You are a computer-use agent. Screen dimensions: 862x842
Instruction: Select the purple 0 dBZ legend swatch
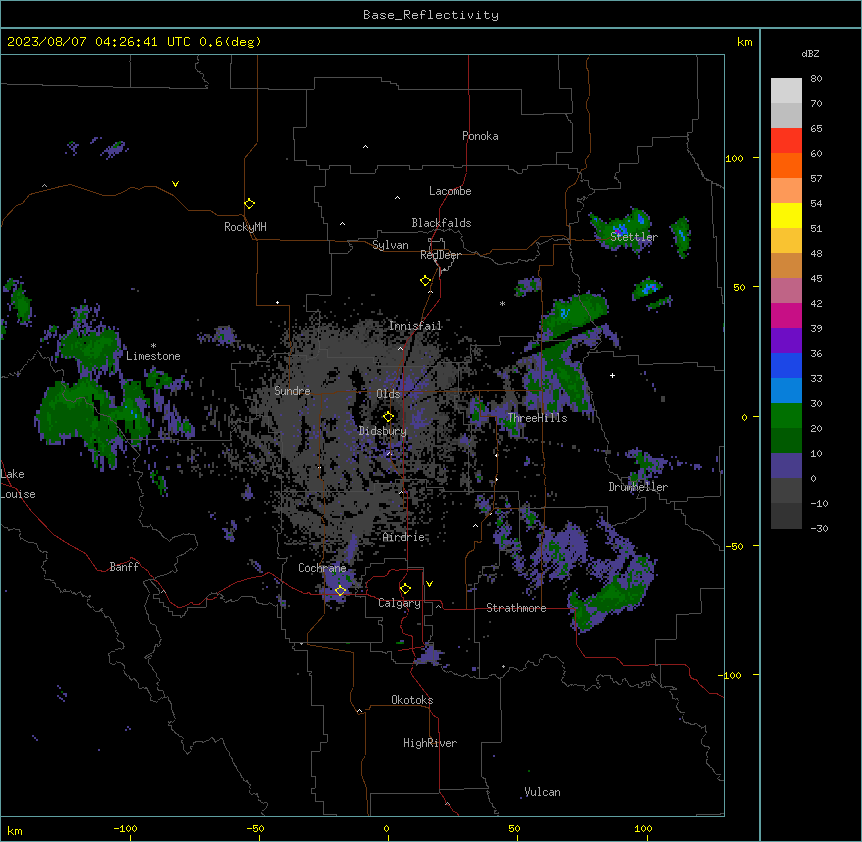click(x=786, y=466)
